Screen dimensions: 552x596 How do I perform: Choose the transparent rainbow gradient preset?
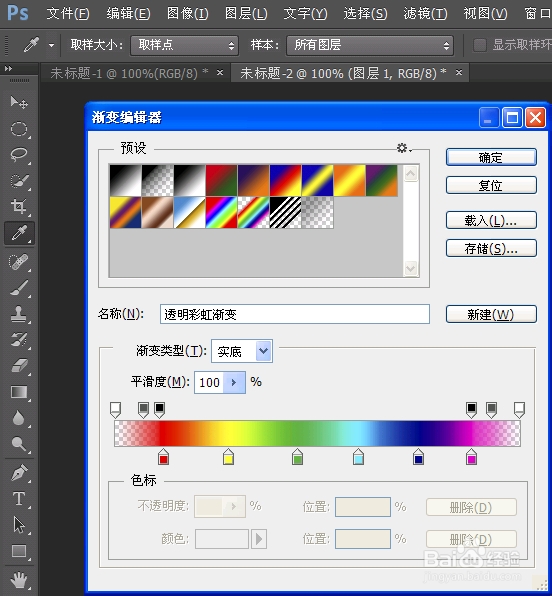click(254, 212)
